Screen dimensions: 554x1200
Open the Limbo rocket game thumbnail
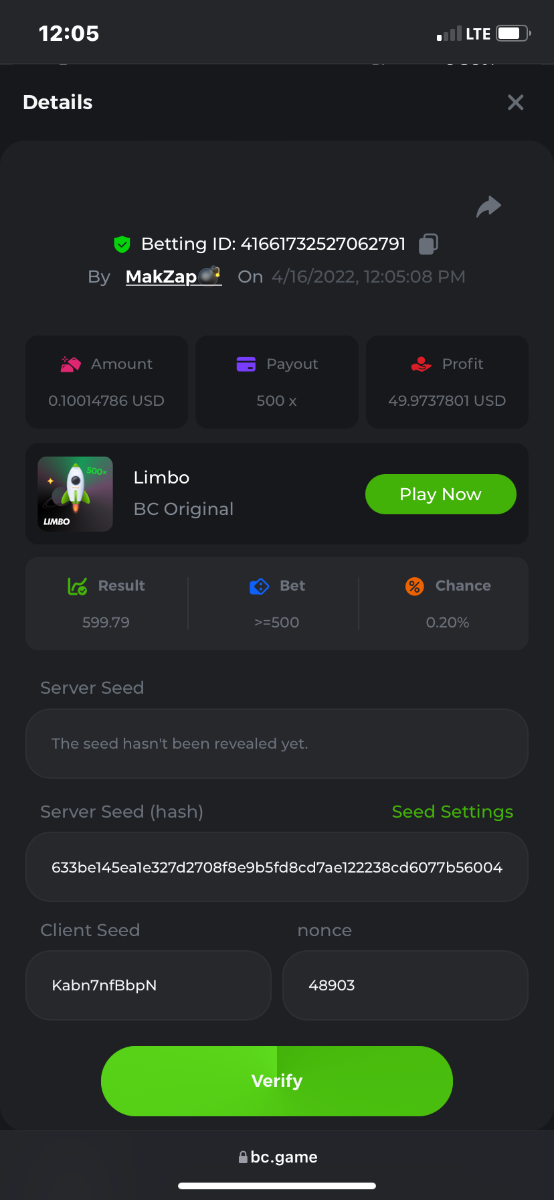pyautogui.click(x=75, y=494)
